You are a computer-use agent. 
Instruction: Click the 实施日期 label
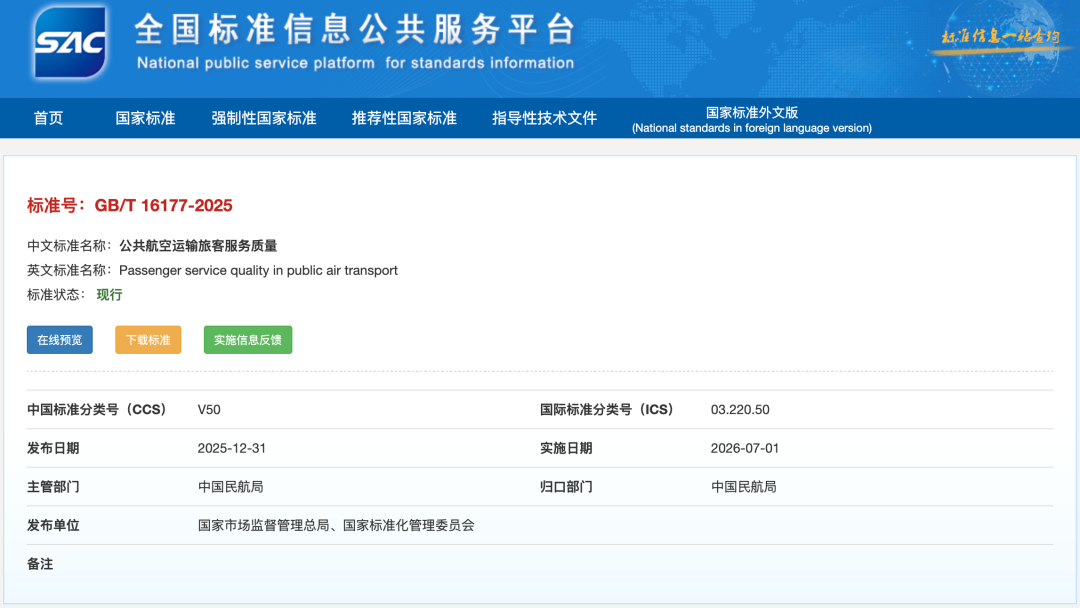tap(566, 448)
